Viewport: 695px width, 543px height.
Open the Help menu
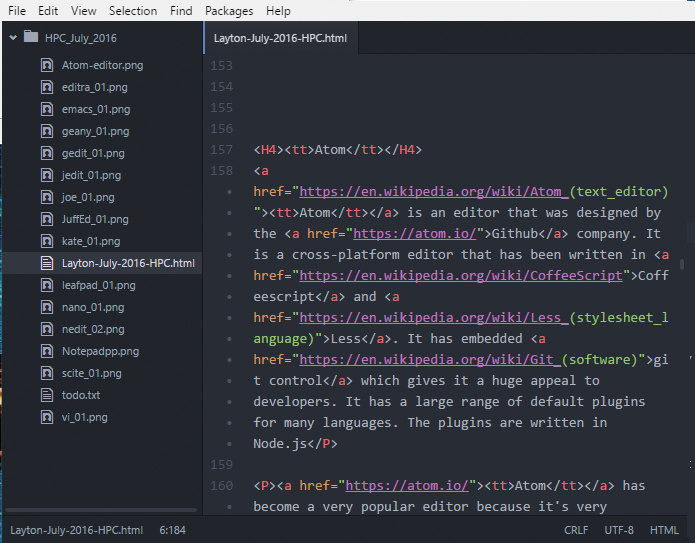278,11
